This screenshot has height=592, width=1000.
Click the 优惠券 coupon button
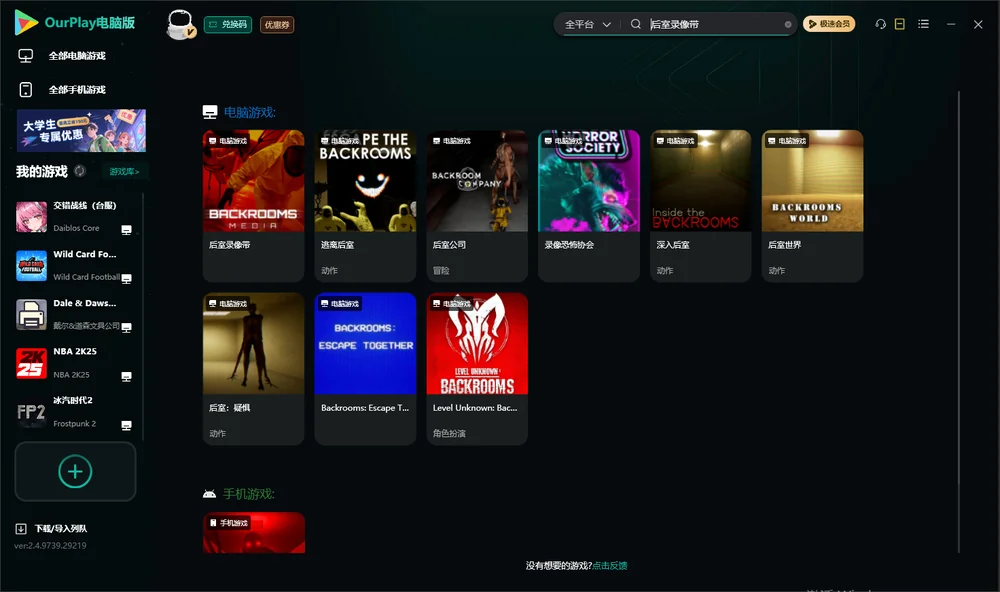277,25
